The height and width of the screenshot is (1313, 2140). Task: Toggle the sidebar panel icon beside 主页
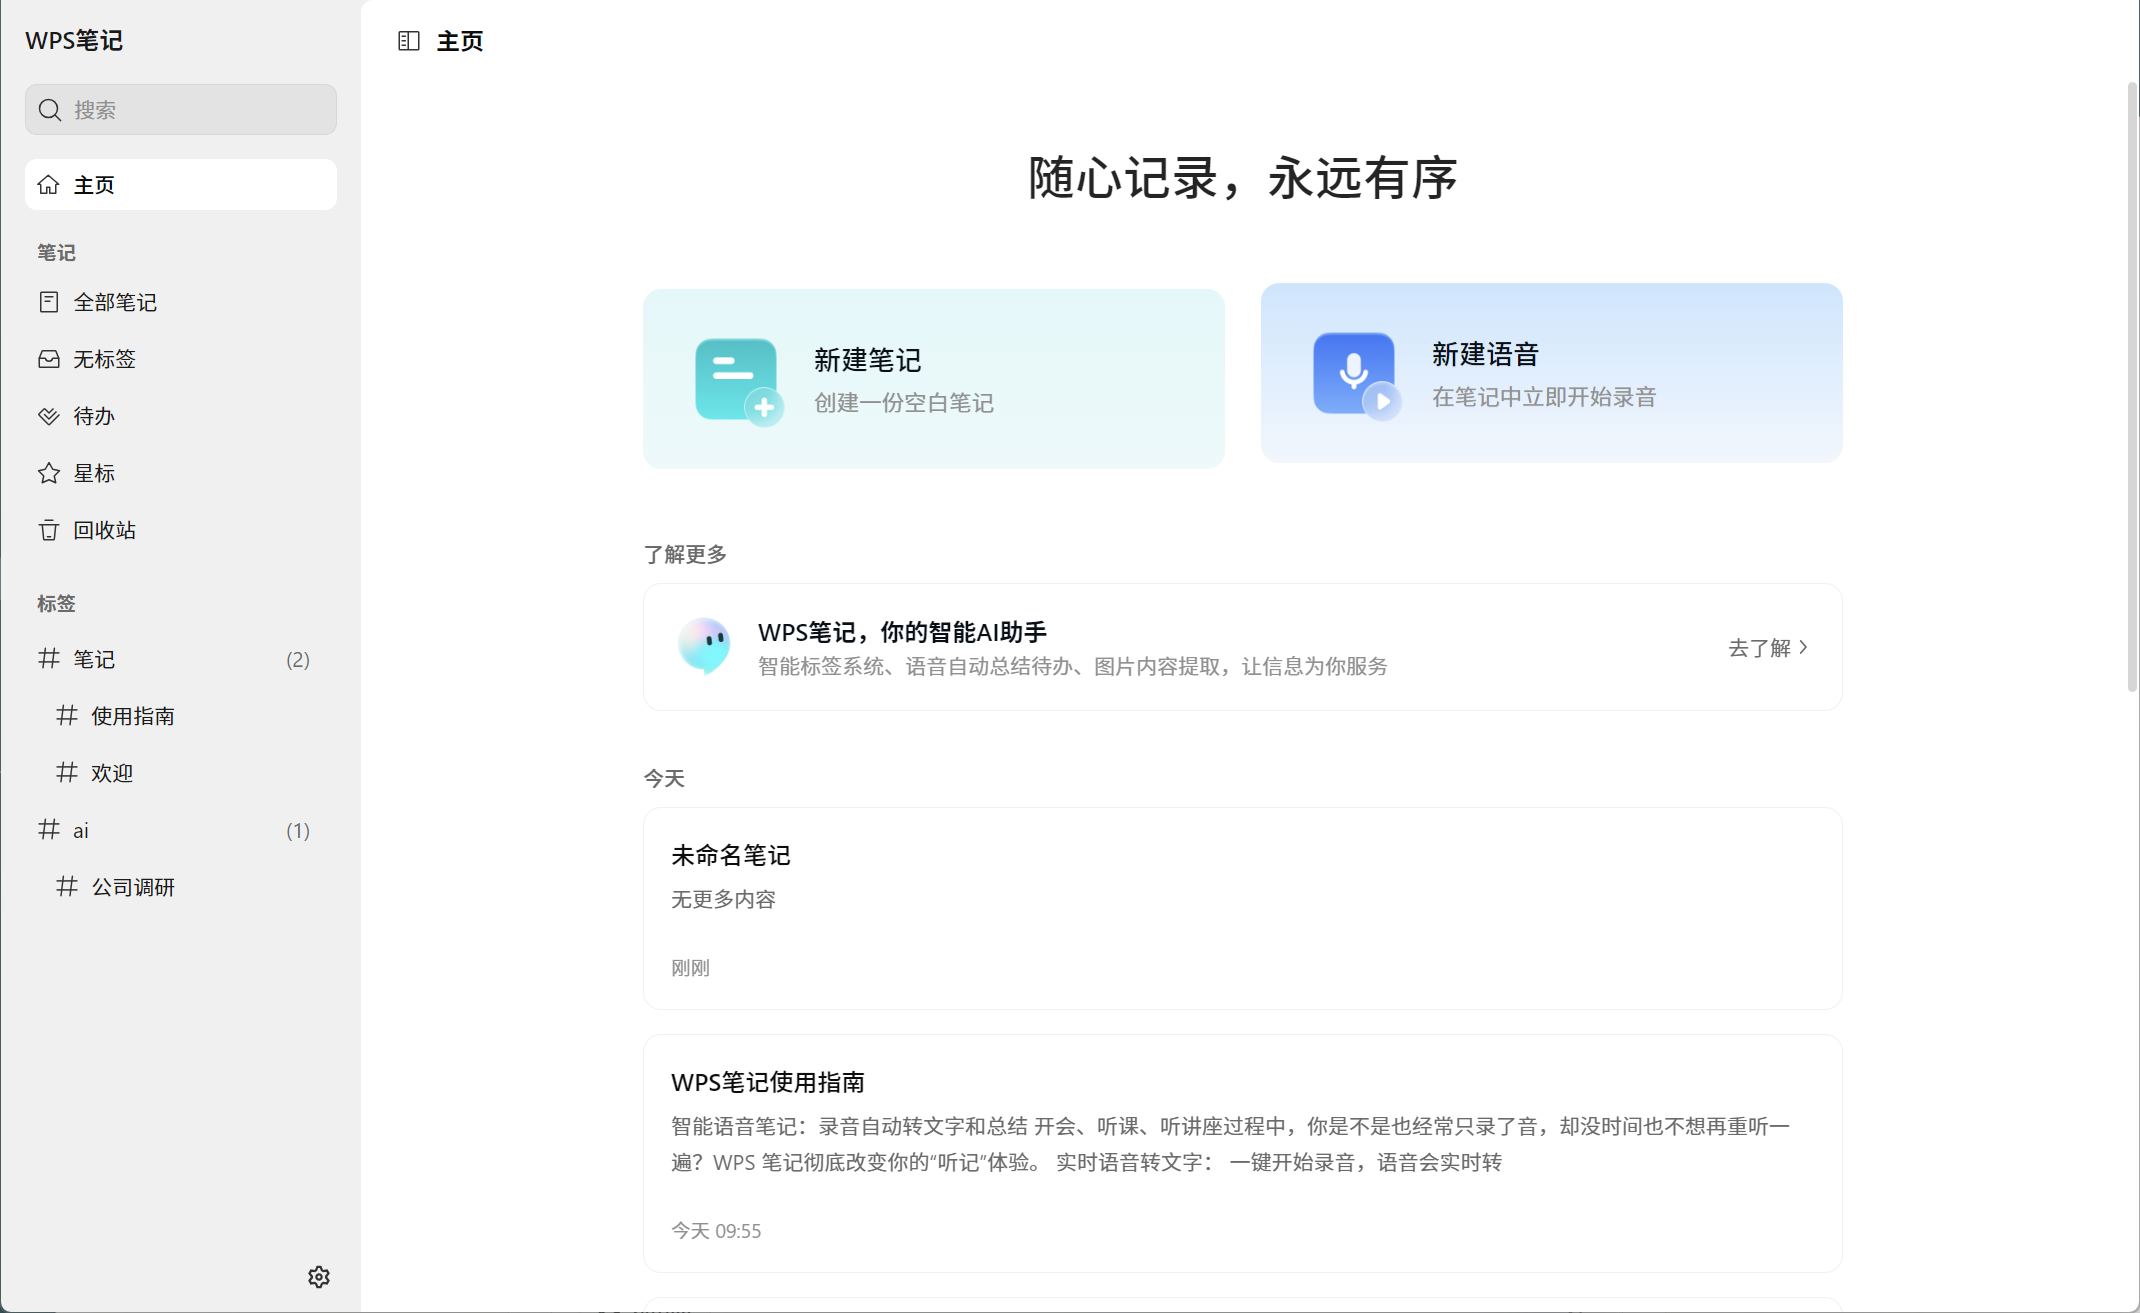point(408,41)
